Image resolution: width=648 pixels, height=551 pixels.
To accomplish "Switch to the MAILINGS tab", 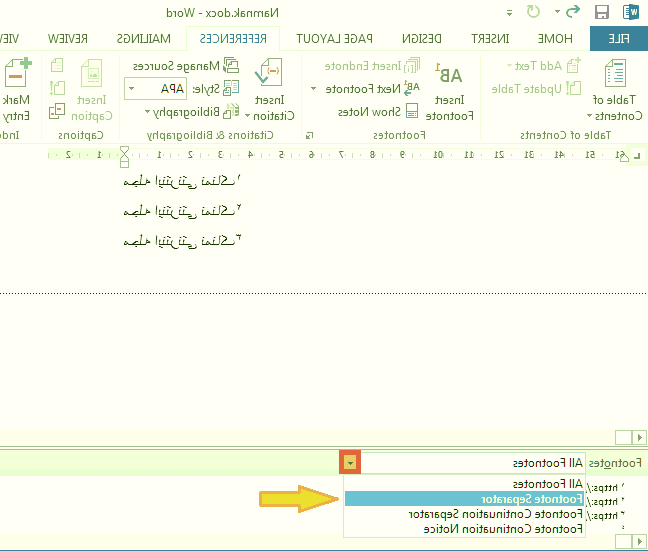I will click(x=150, y=39).
